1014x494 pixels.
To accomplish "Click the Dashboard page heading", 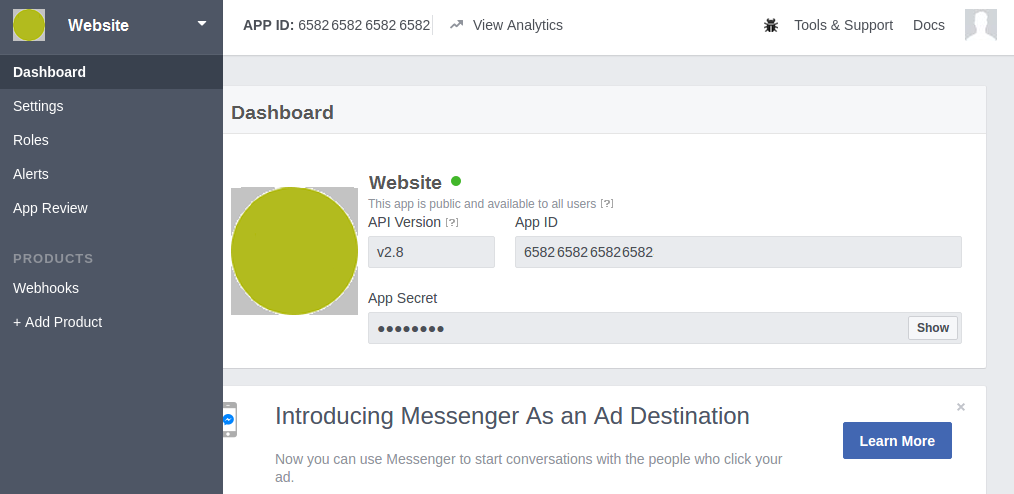I will click(x=283, y=113).
